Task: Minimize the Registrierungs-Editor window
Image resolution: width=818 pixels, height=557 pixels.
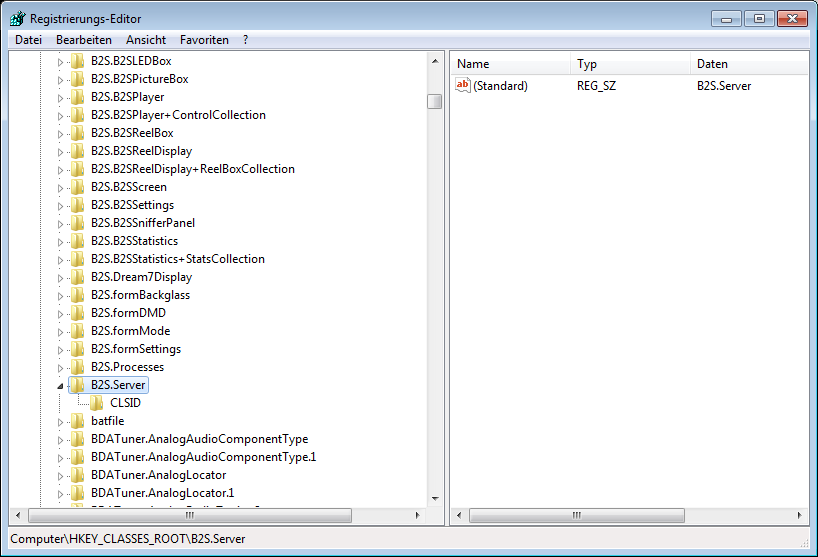Action: [726, 19]
